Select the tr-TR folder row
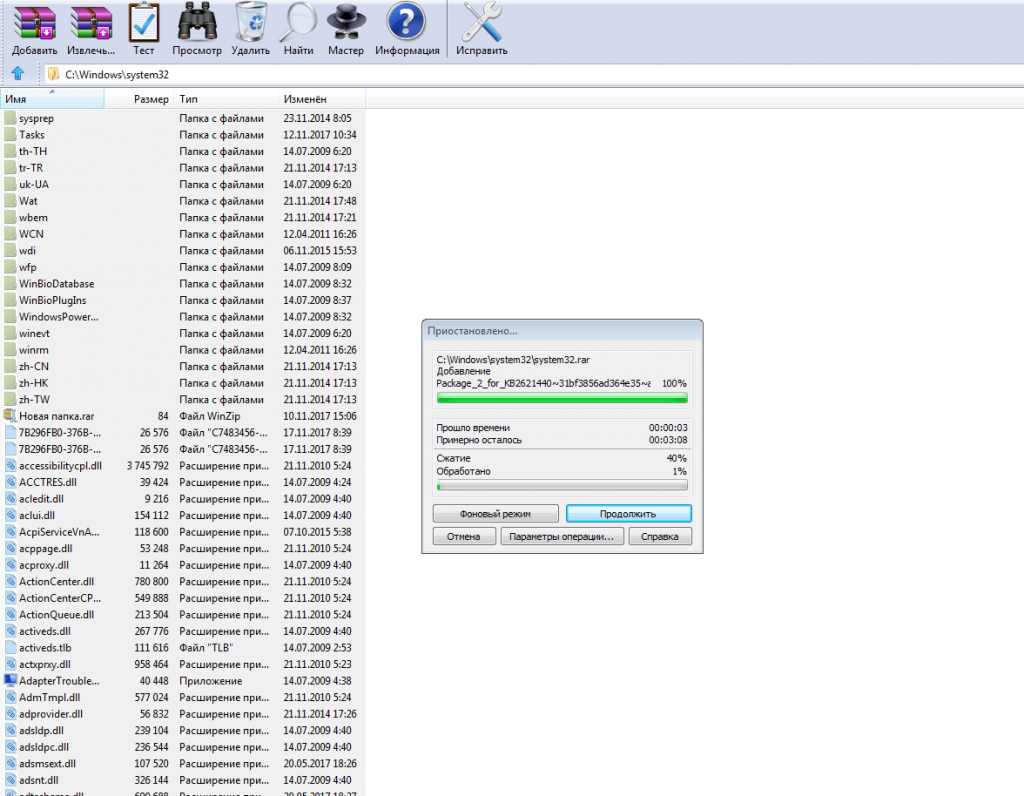 pos(183,168)
